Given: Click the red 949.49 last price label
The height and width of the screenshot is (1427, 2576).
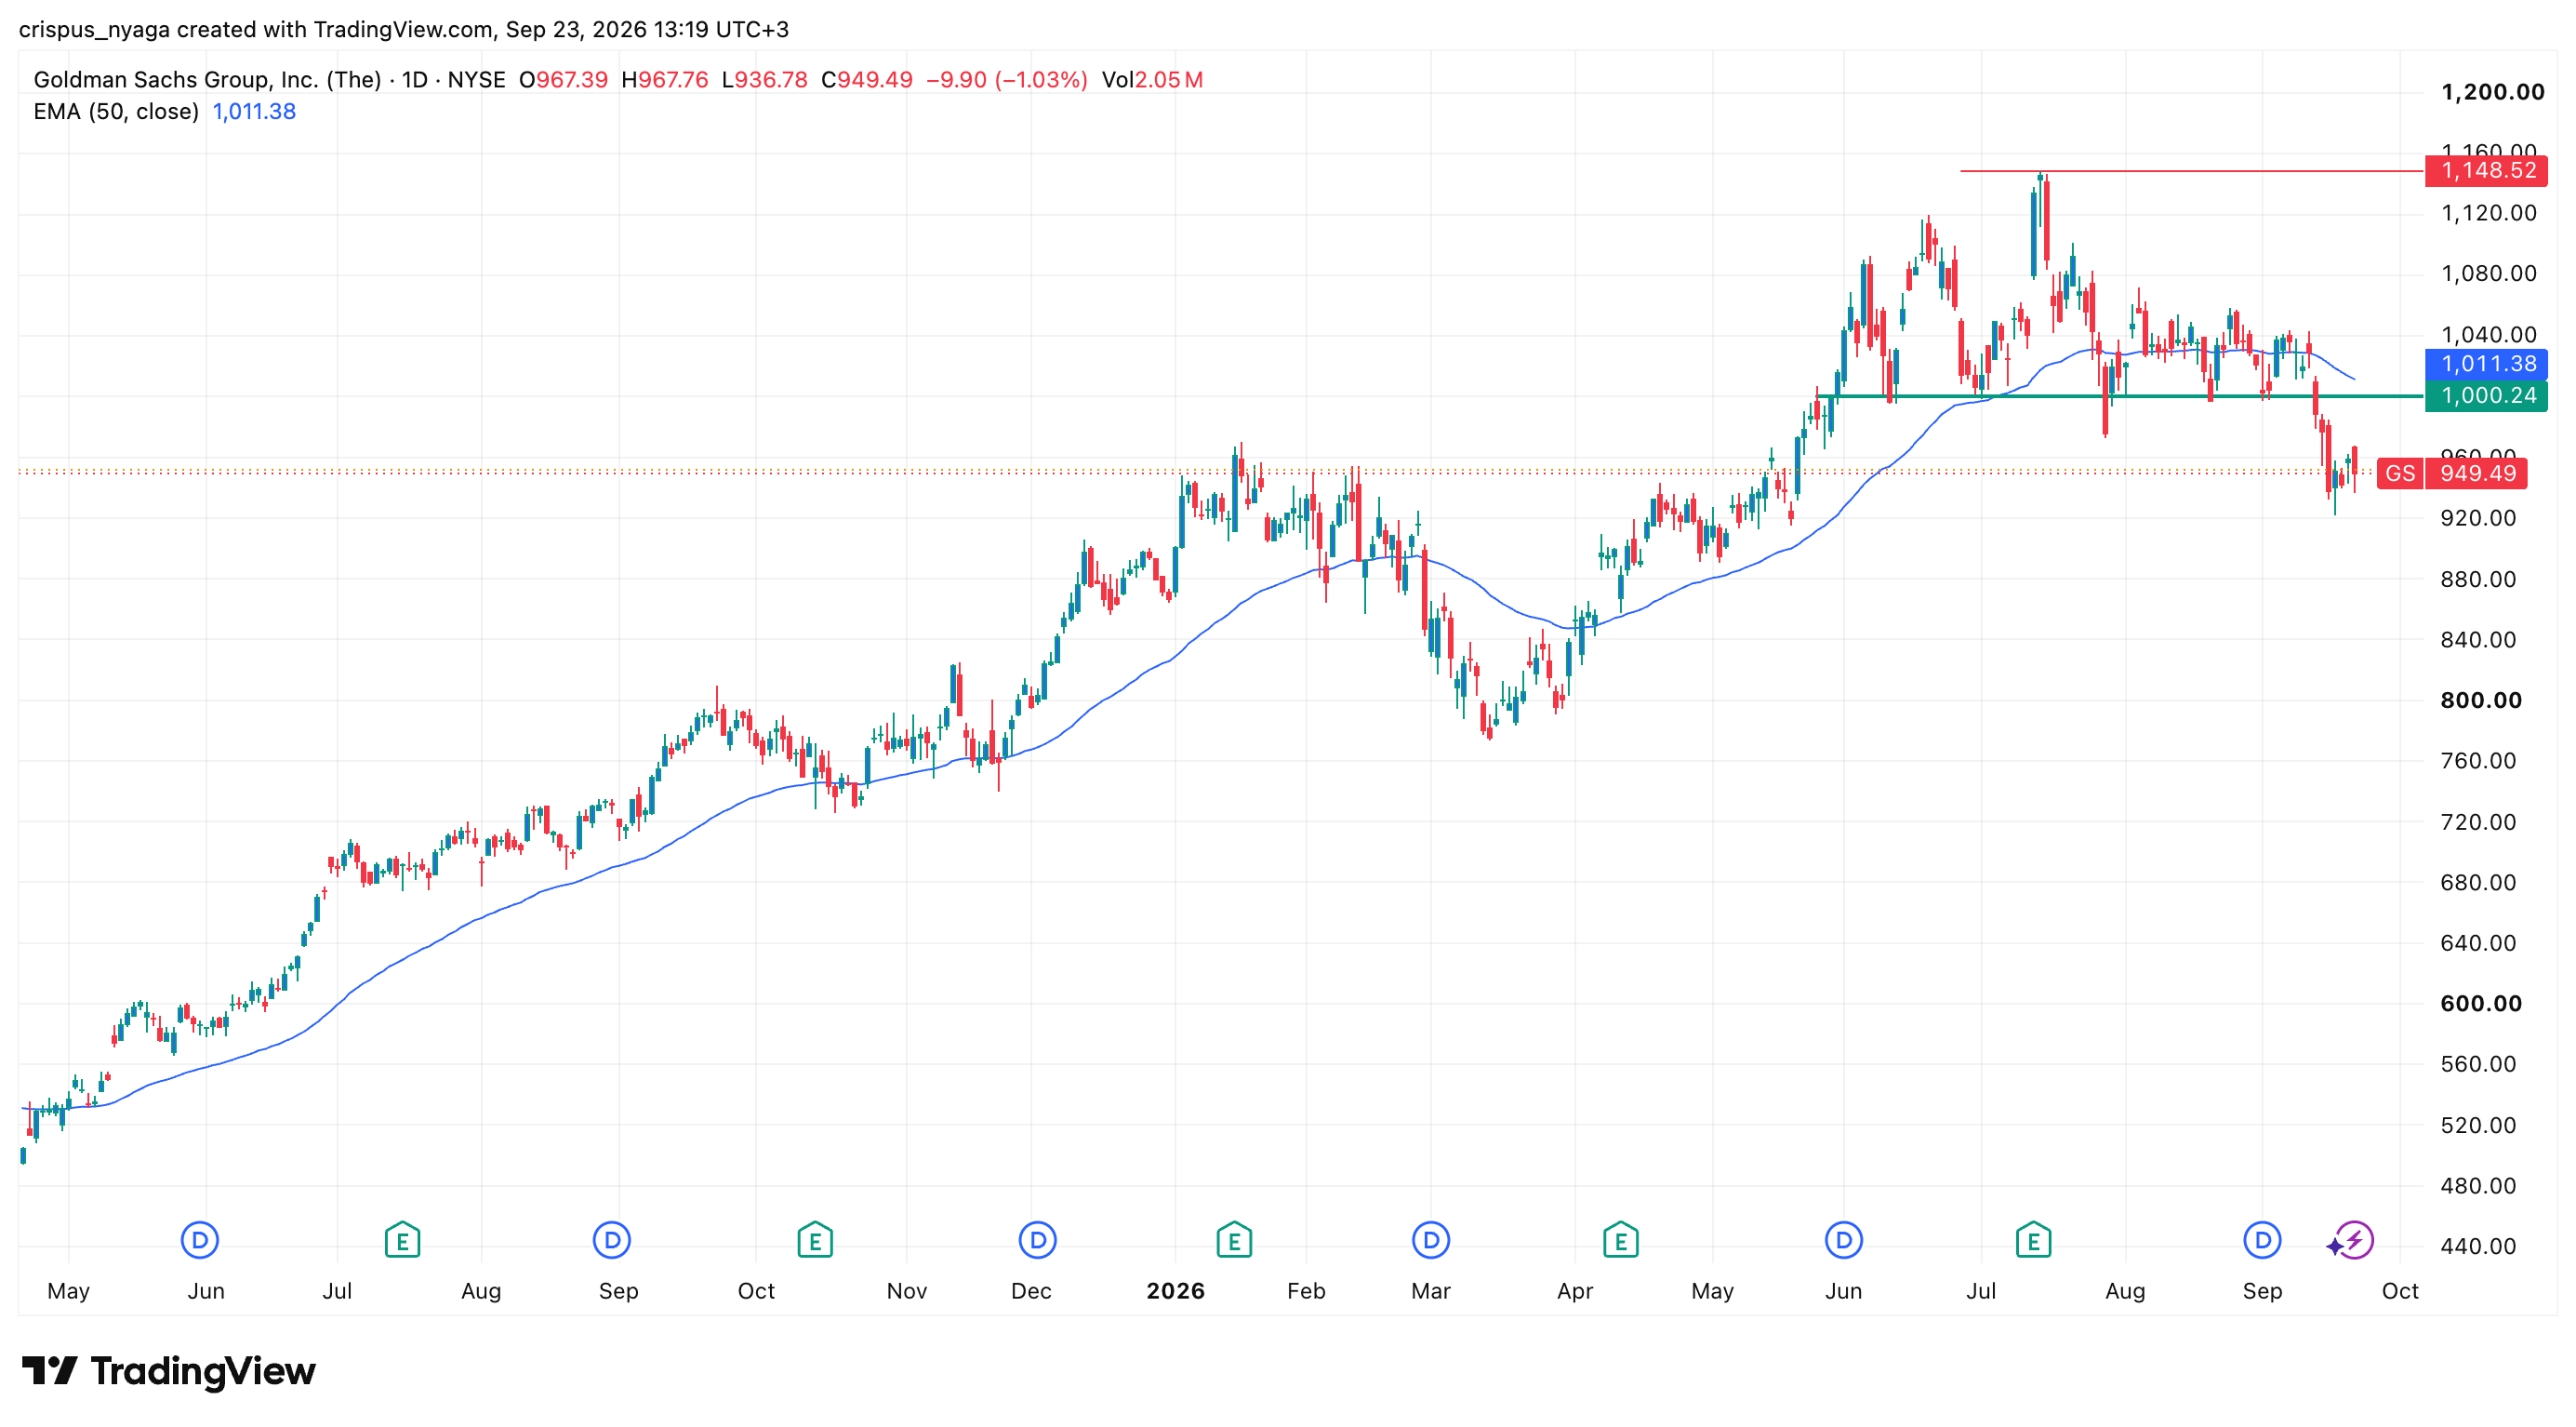Looking at the screenshot, I should pyautogui.click(x=2477, y=473).
